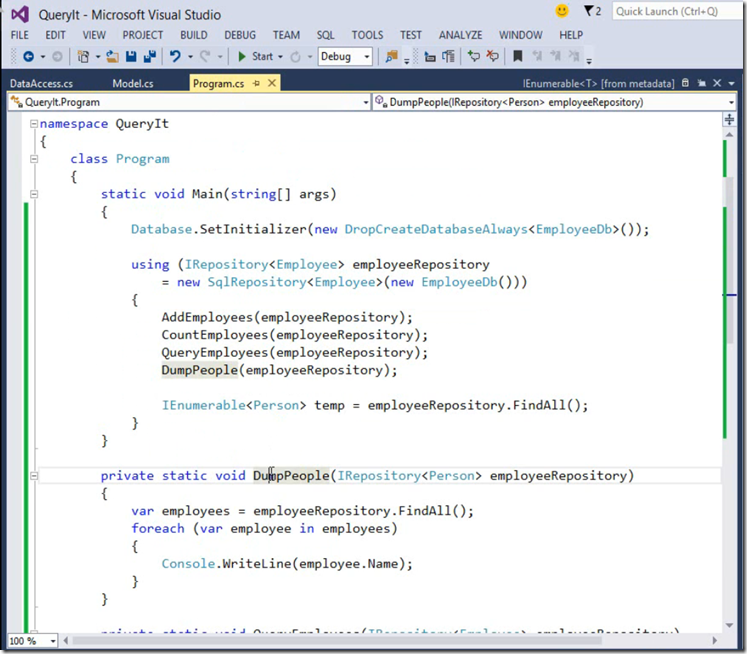Open the ANALYZE menu

[x=460, y=35]
